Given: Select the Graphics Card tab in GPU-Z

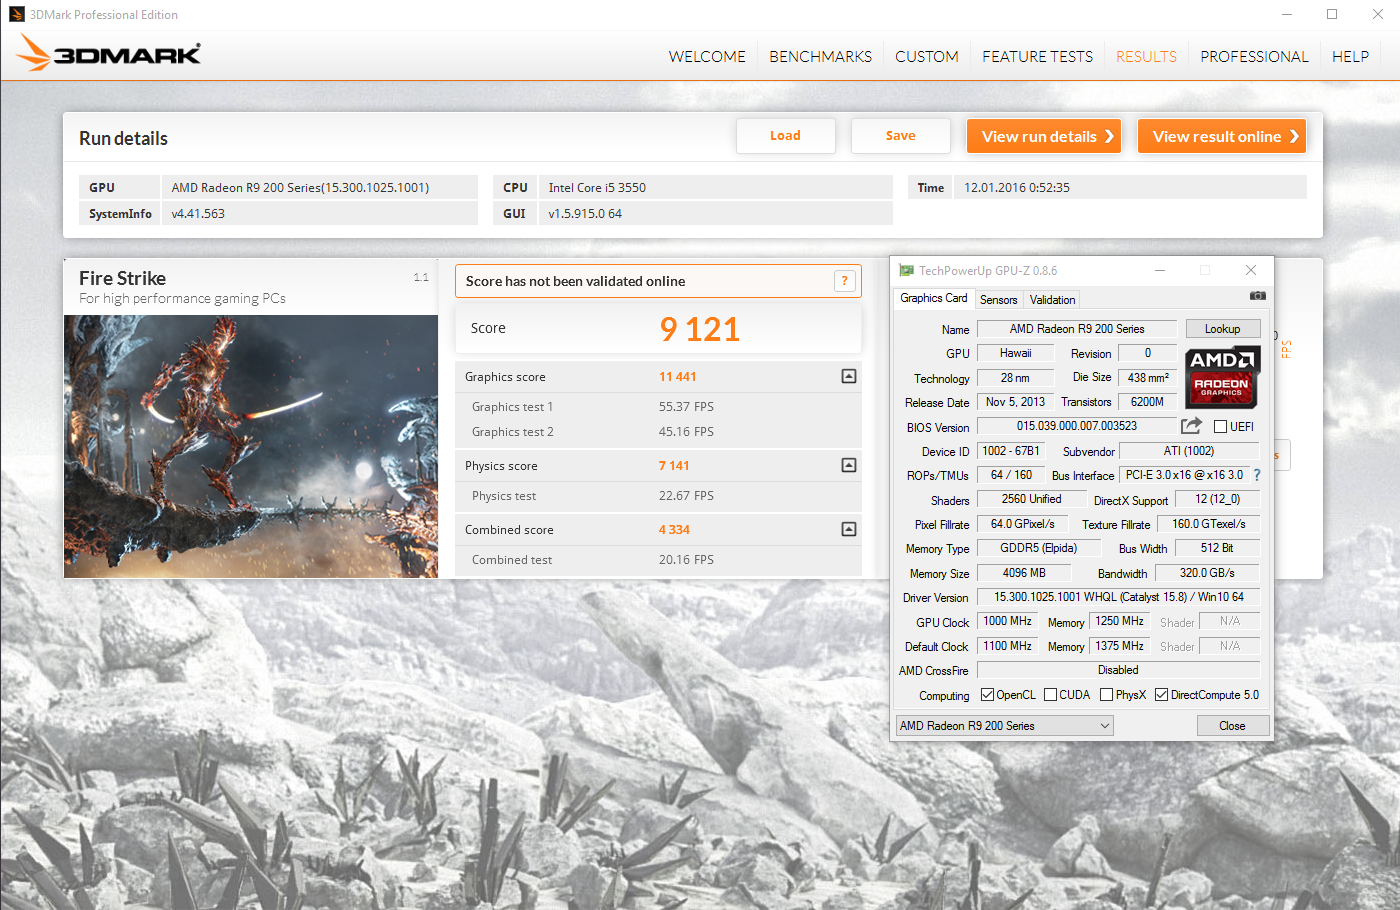Looking at the screenshot, I should (x=934, y=298).
